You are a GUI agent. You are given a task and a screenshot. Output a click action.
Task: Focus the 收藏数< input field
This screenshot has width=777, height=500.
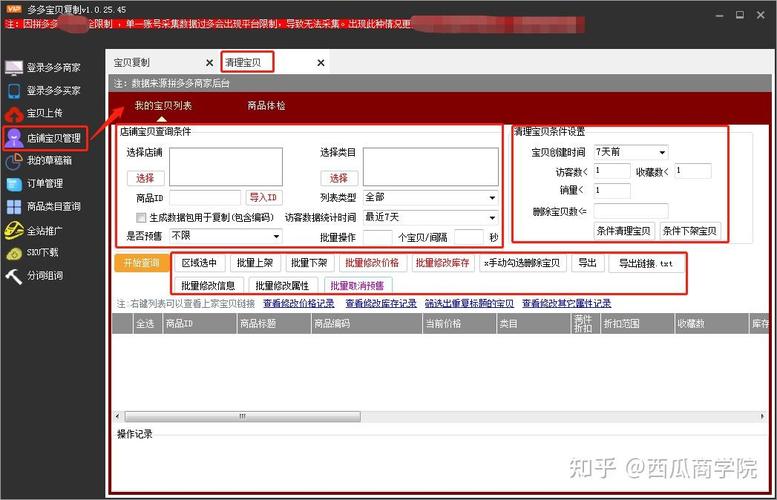click(x=693, y=171)
